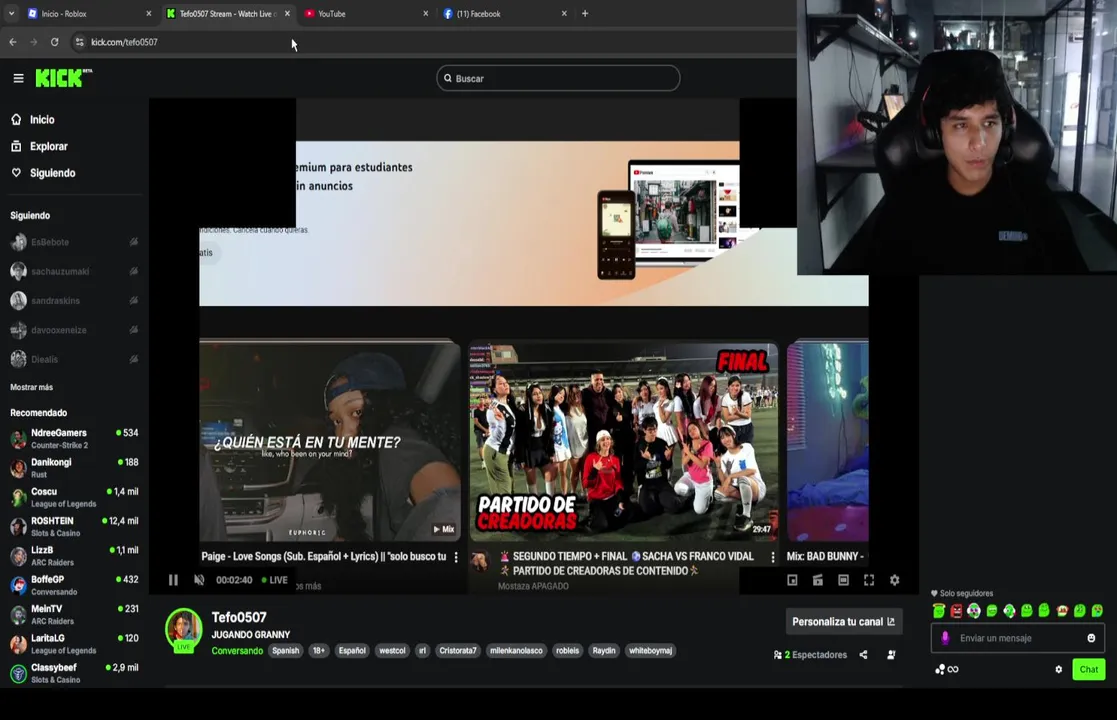
Task: Share the Tefo0507 channel
Action: [863, 654]
